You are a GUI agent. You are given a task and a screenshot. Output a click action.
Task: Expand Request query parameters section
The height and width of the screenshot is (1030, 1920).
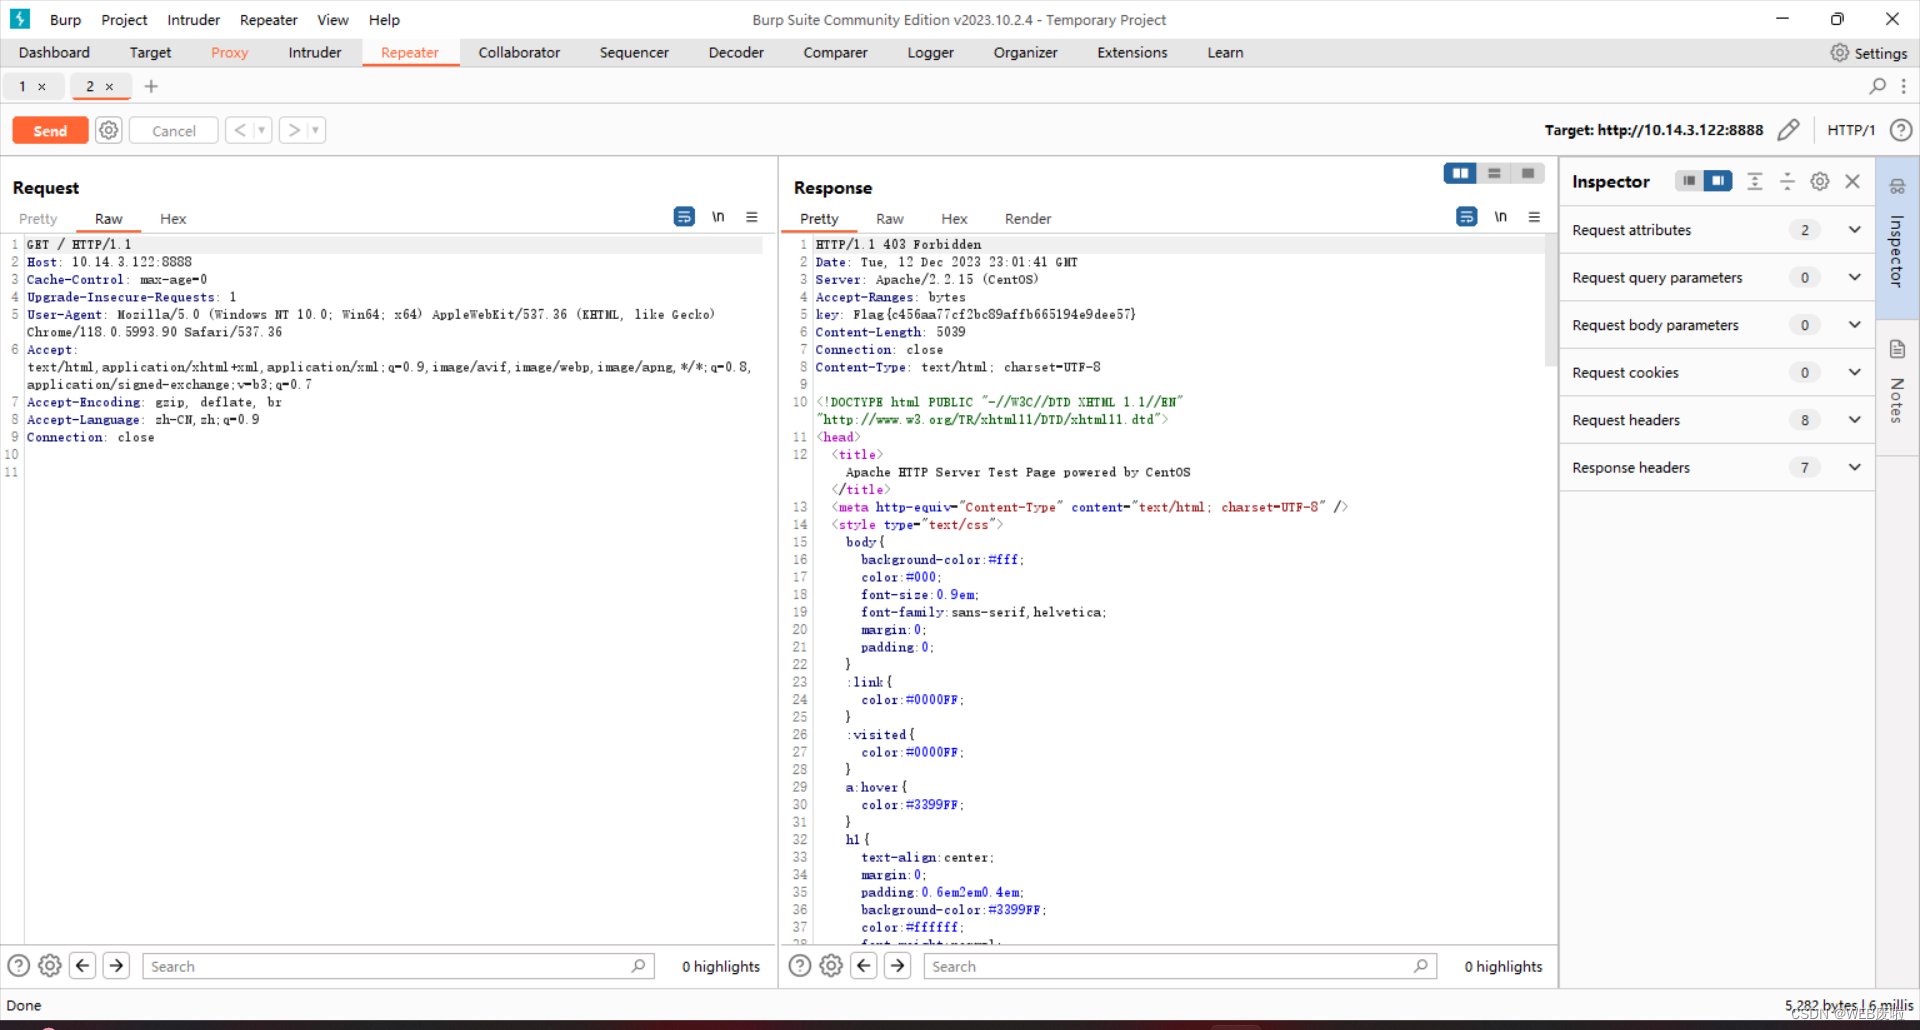coord(1717,278)
